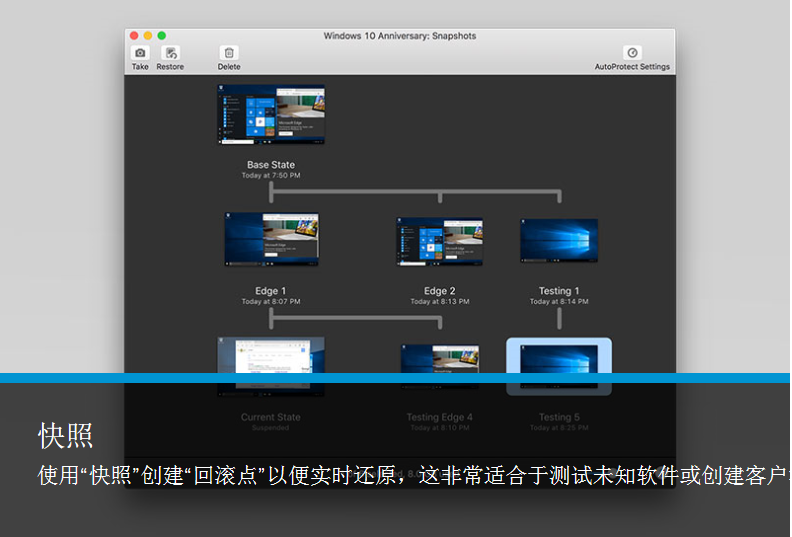Click the "Edge 1" name label
The image size is (792, 537).
271,291
